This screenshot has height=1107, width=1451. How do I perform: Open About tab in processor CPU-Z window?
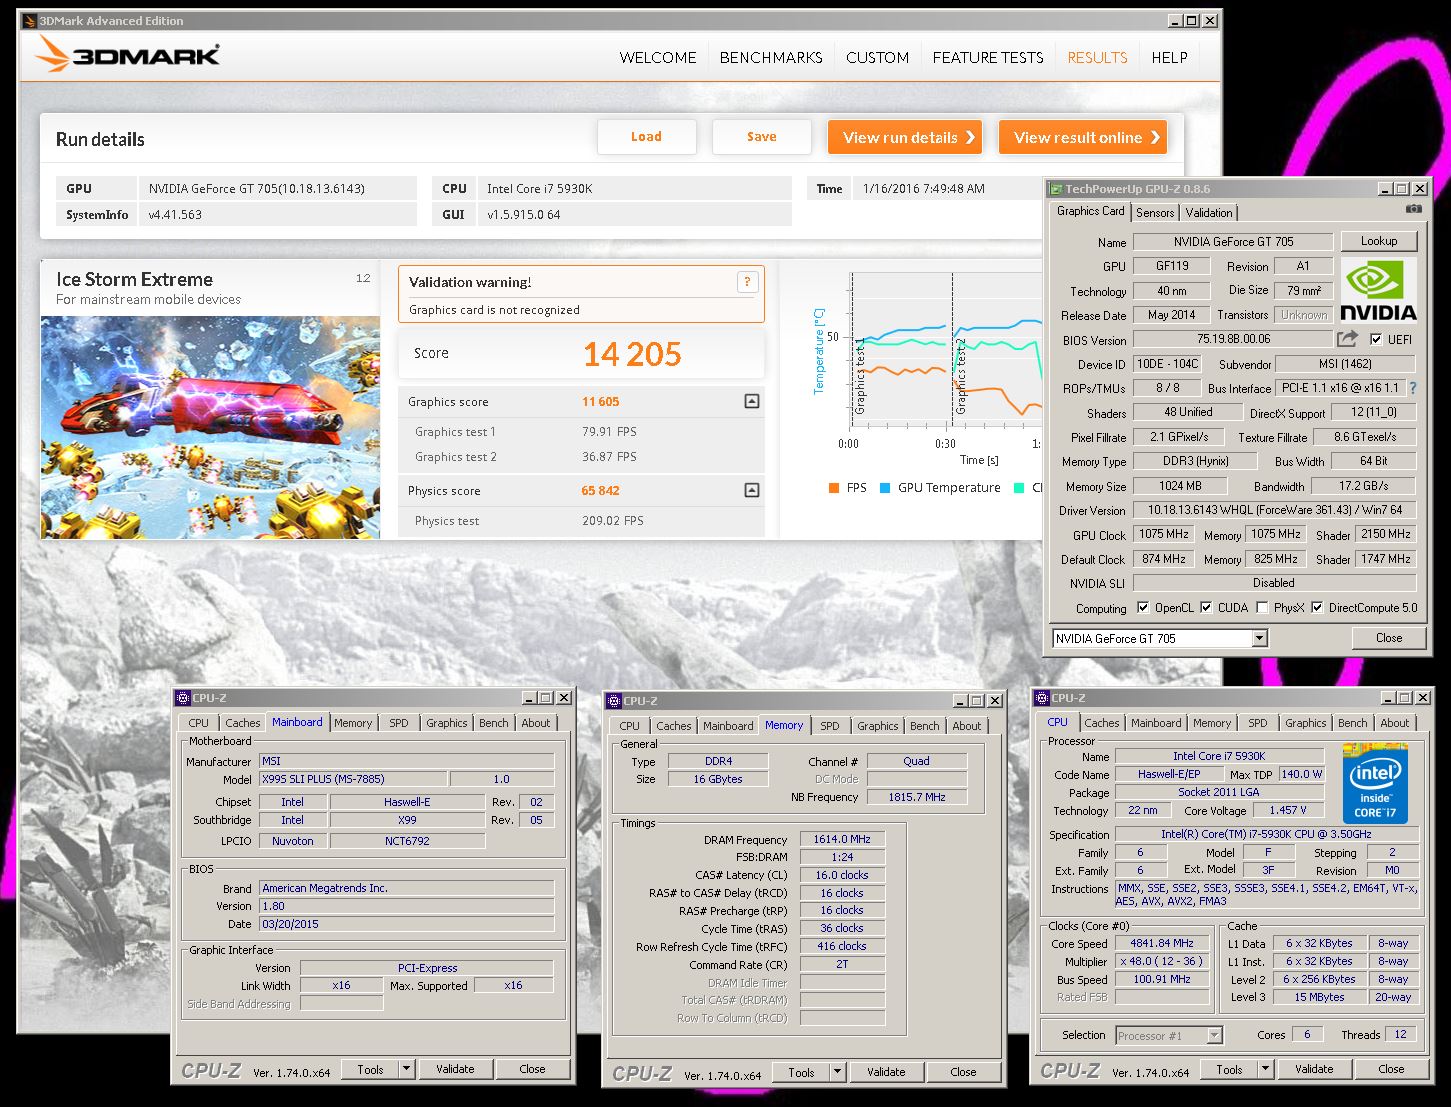pyautogui.click(x=1394, y=723)
